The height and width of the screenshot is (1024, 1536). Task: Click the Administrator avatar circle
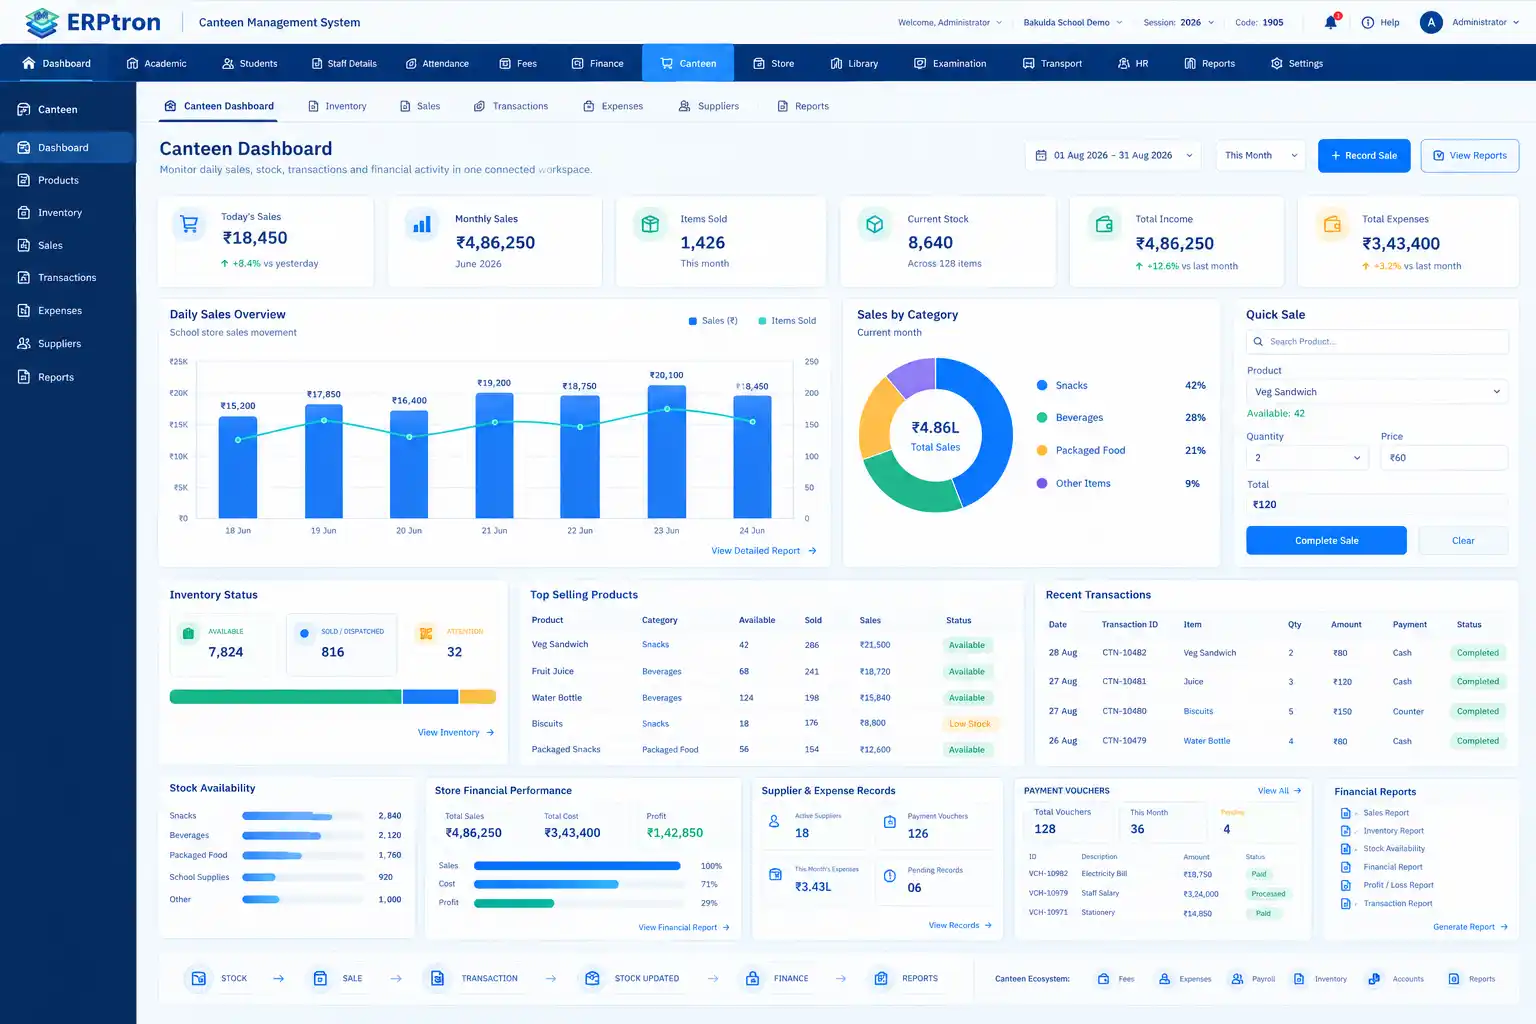[1431, 22]
